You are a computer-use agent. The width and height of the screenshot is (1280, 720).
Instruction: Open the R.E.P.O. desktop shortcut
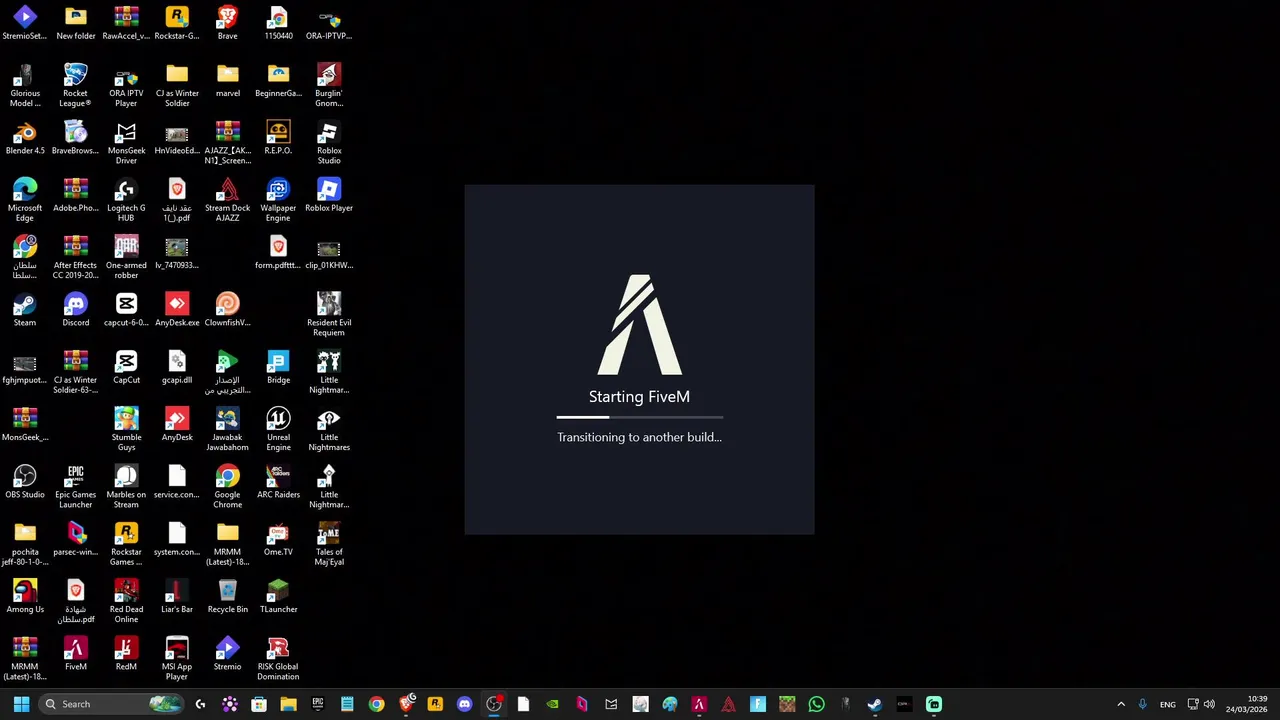click(x=278, y=138)
